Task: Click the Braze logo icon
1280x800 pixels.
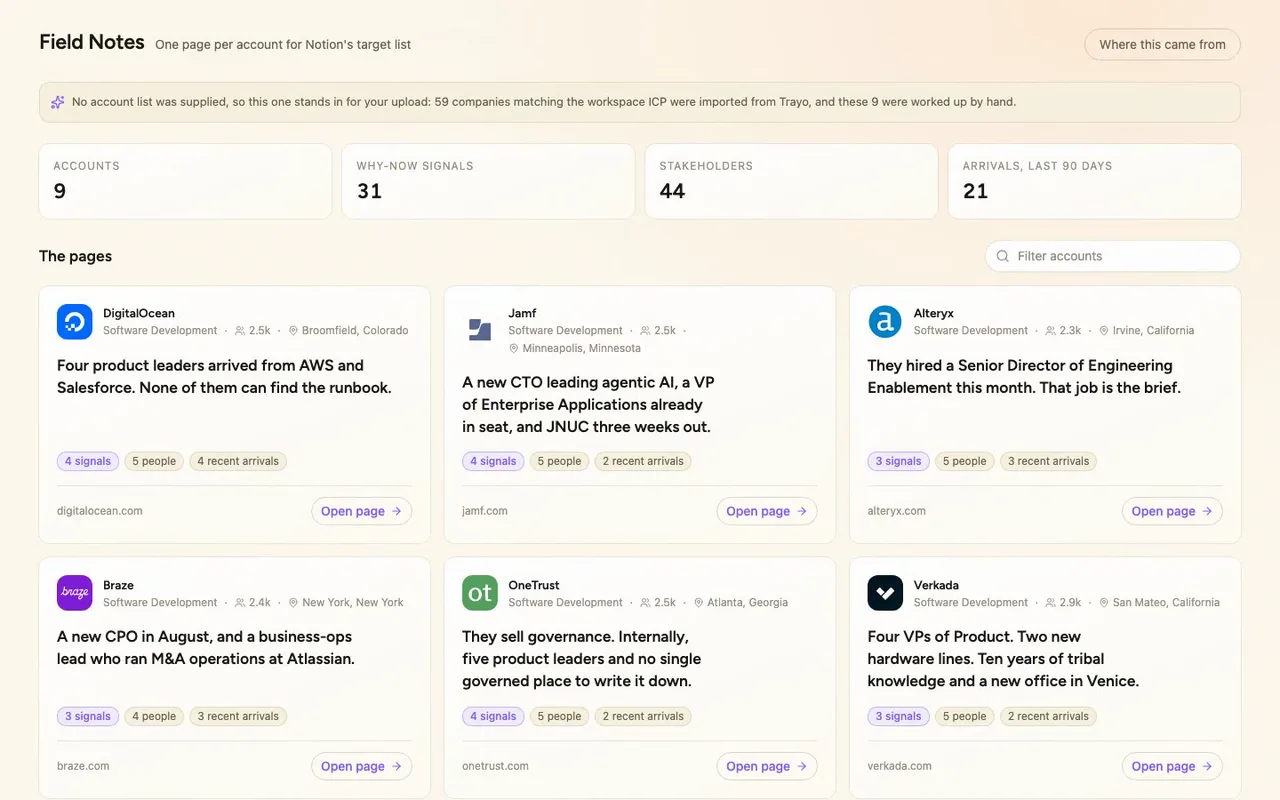Action: pos(75,593)
